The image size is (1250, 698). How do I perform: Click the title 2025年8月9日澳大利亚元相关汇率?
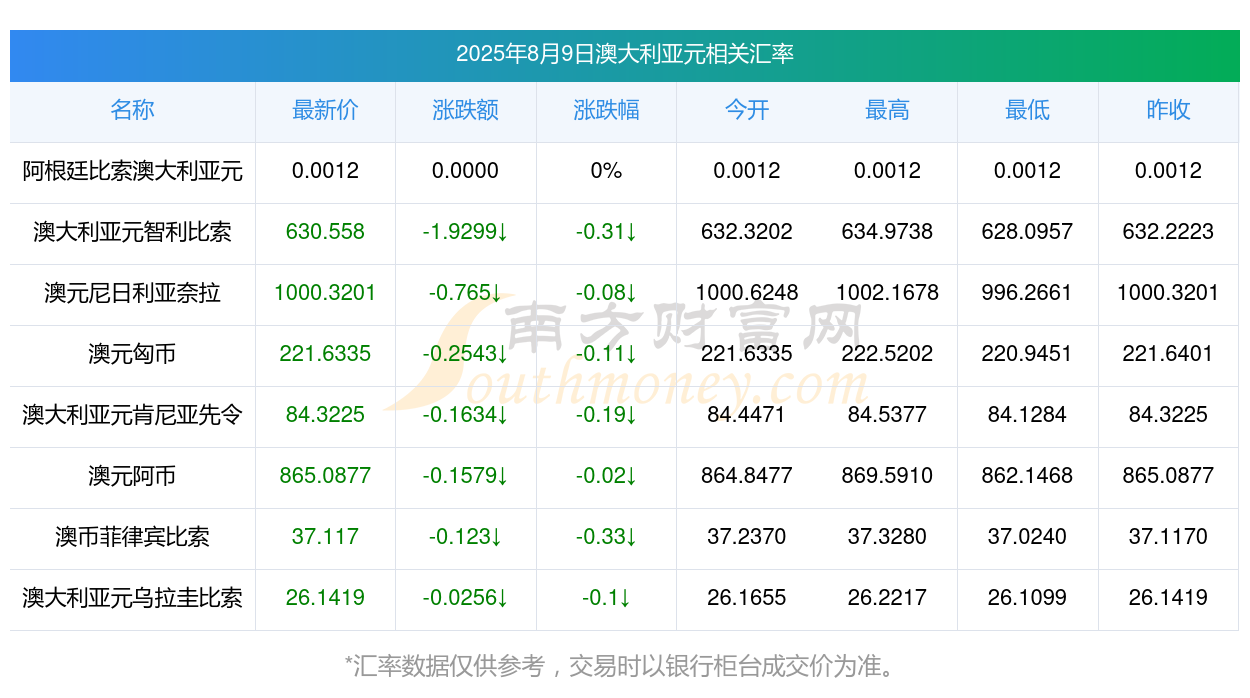pos(625,54)
